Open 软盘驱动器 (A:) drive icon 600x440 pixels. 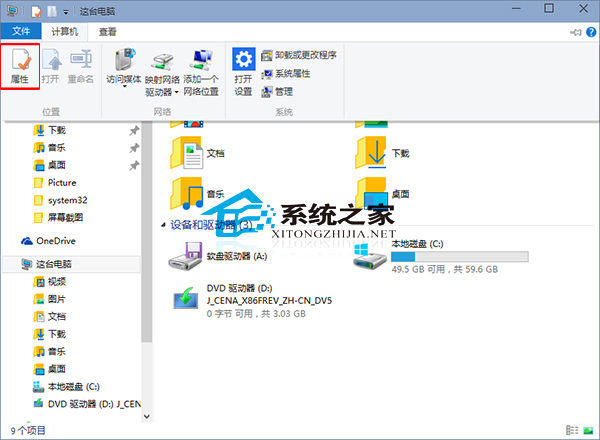tap(189, 257)
